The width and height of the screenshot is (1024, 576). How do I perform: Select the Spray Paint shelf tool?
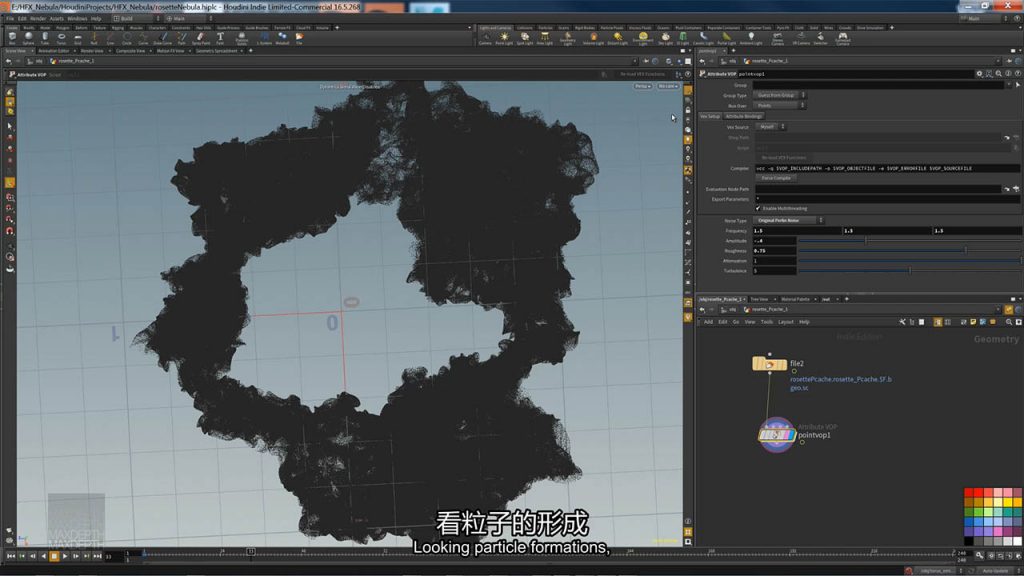tap(201, 39)
